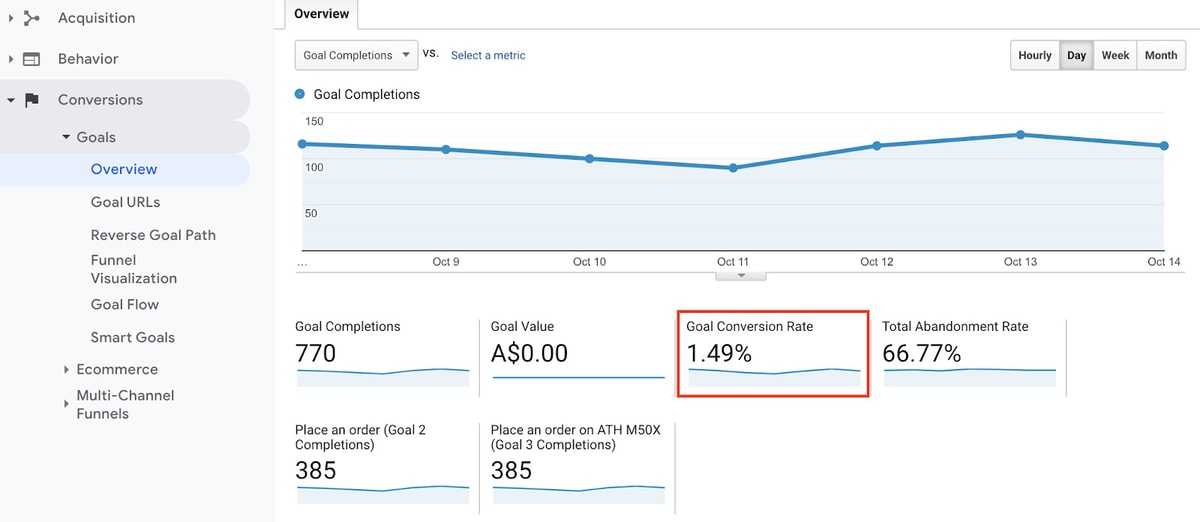Expand the Ecommerce submenu arrow
The height and width of the screenshot is (522, 1200).
pyautogui.click(x=66, y=370)
